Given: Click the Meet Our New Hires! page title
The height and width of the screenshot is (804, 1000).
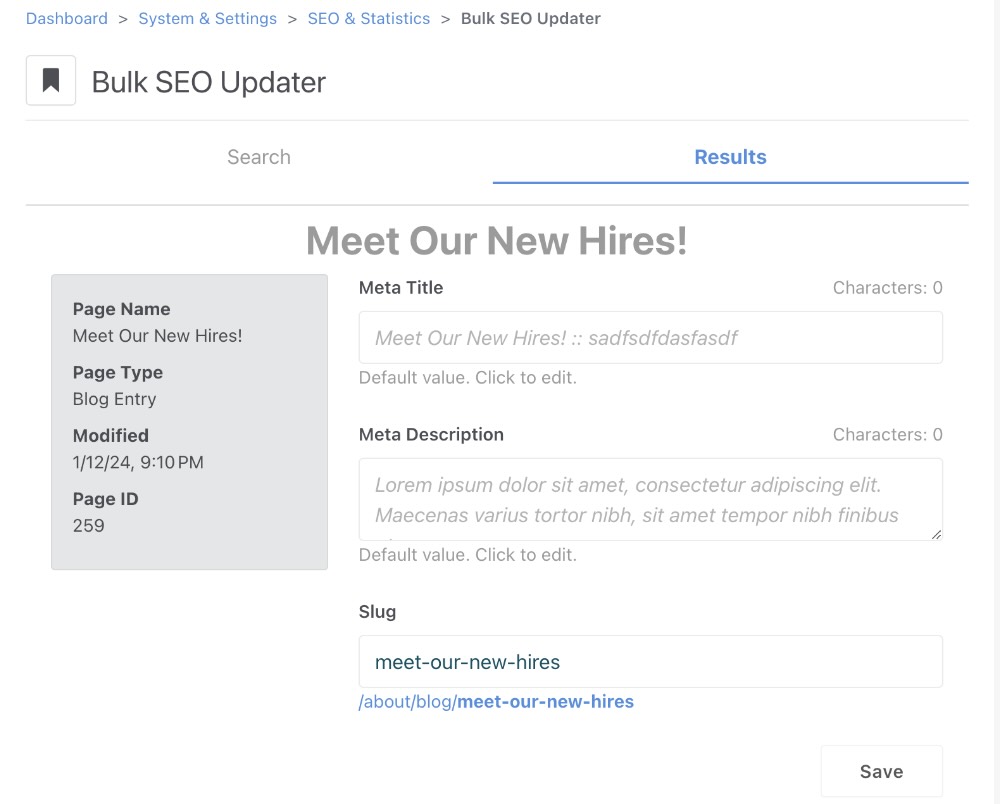Looking at the screenshot, I should click(x=495, y=241).
